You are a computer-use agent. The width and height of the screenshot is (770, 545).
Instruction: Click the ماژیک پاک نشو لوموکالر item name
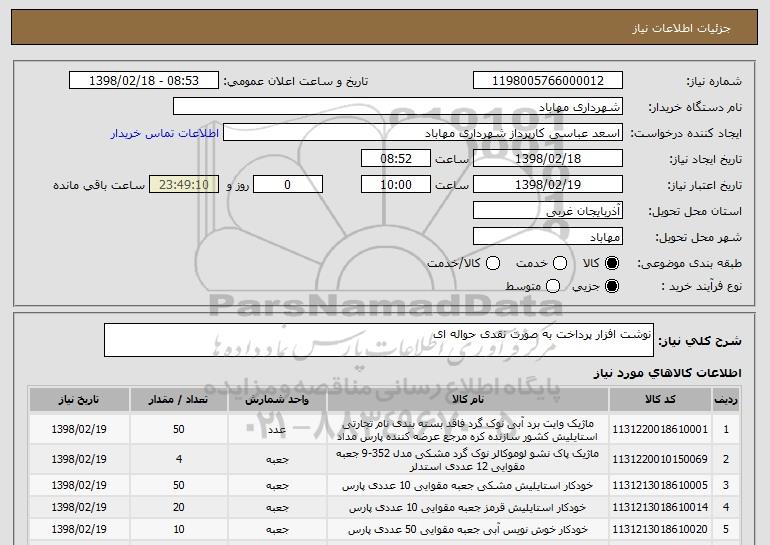pyautogui.click(x=468, y=460)
